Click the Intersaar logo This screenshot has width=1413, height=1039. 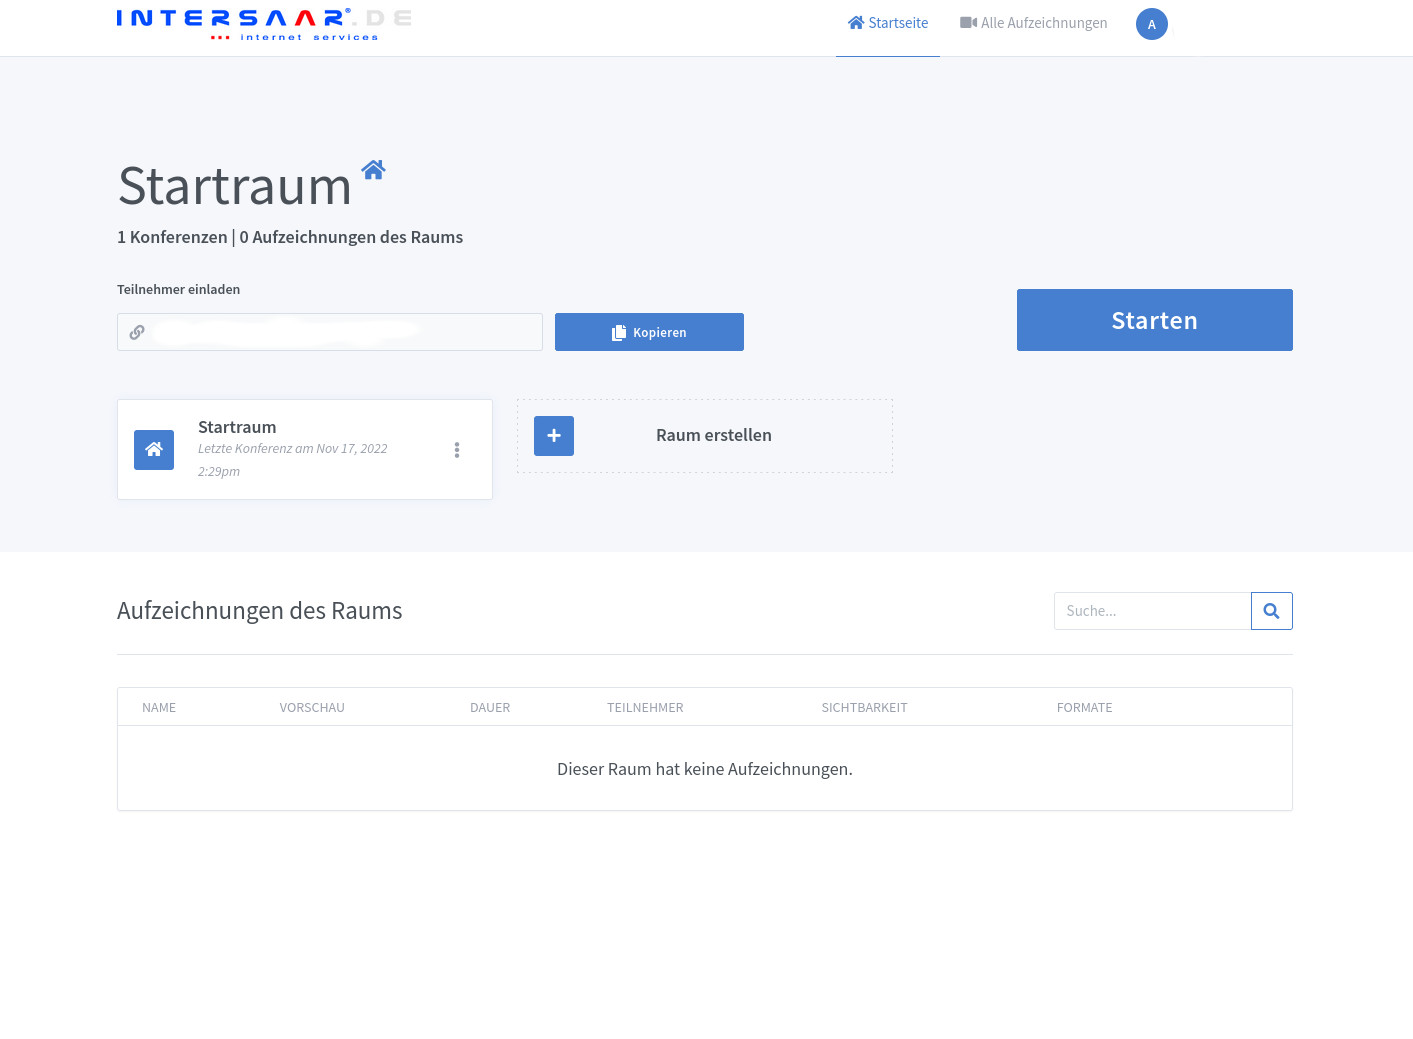coord(264,24)
